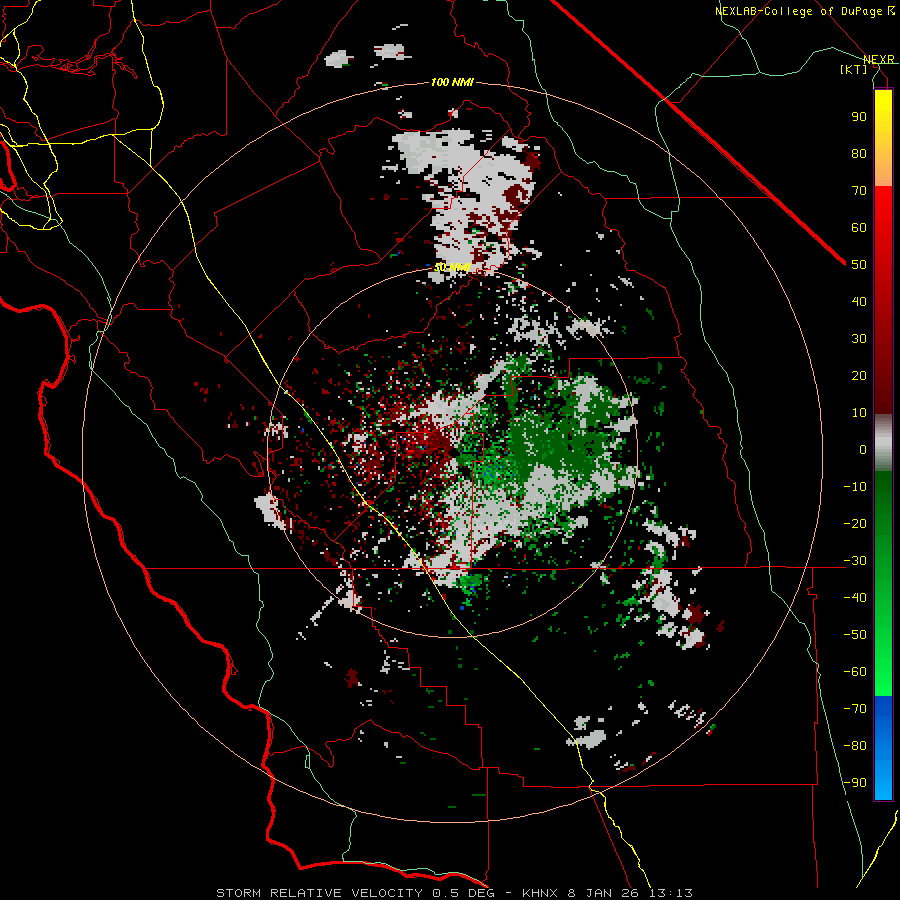Screen dimensions: 900x900
Task: Select the 0 knots scale label
Action: click(863, 449)
